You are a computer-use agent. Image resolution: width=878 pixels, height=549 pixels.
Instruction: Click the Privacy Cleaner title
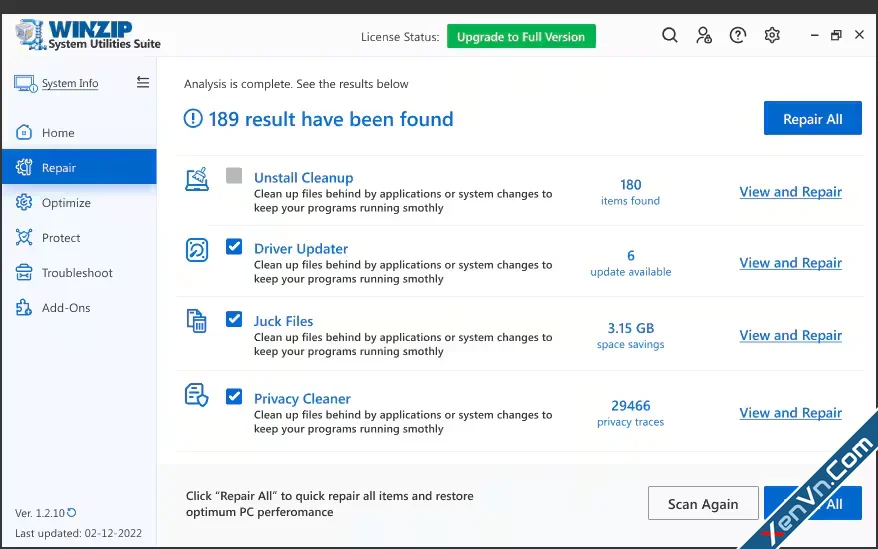(x=302, y=398)
